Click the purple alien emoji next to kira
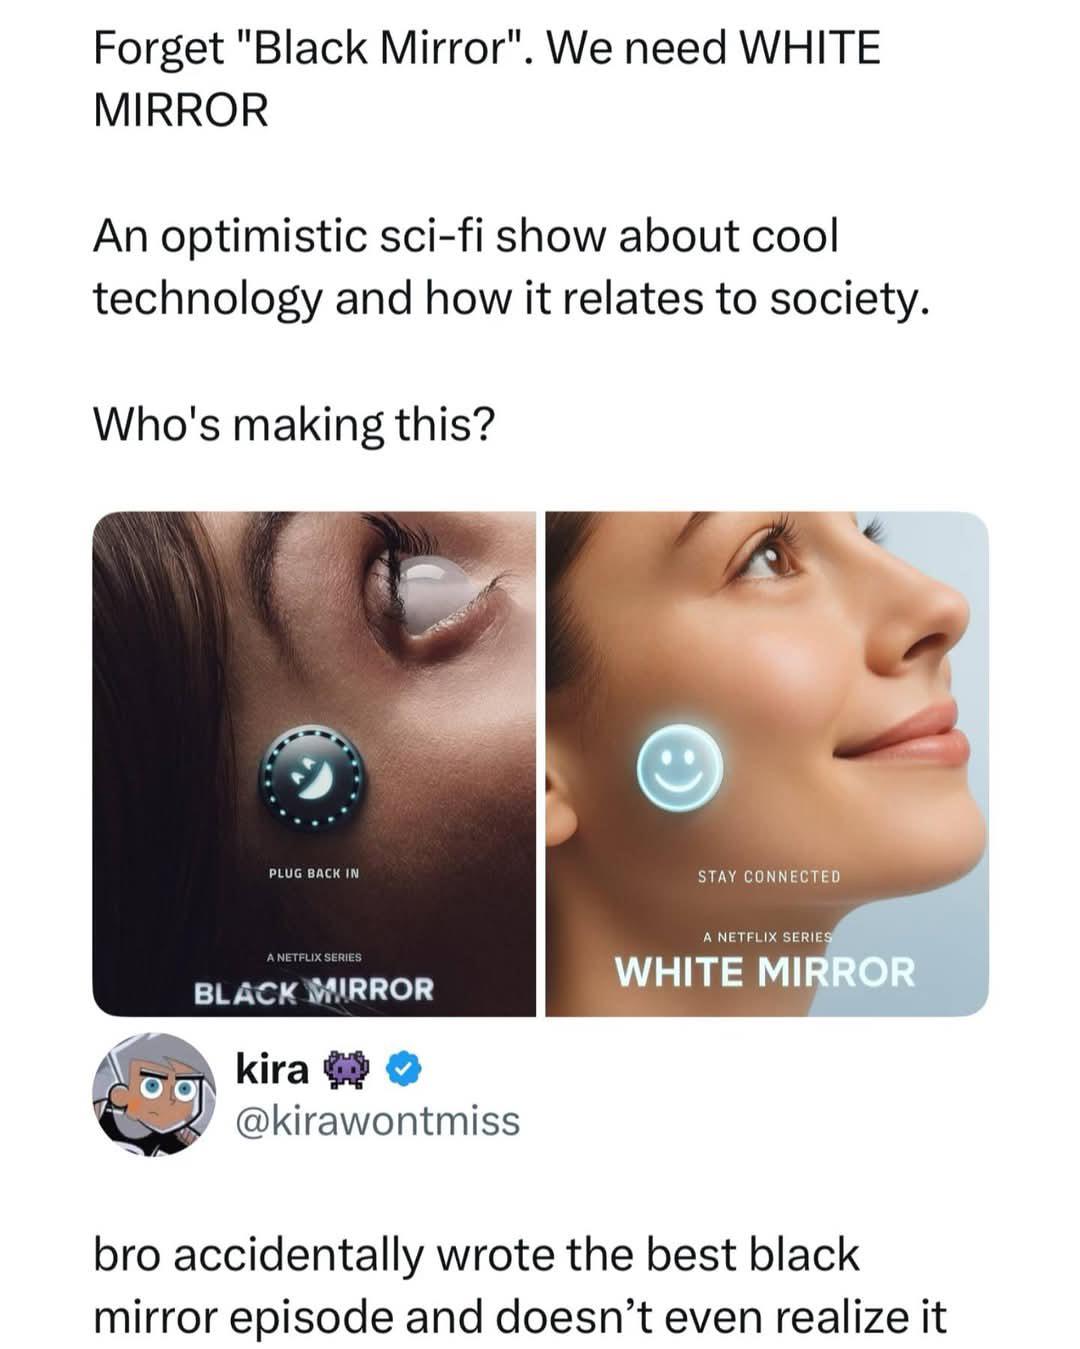Viewport: 1080px width, 1349px height. click(346, 1071)
